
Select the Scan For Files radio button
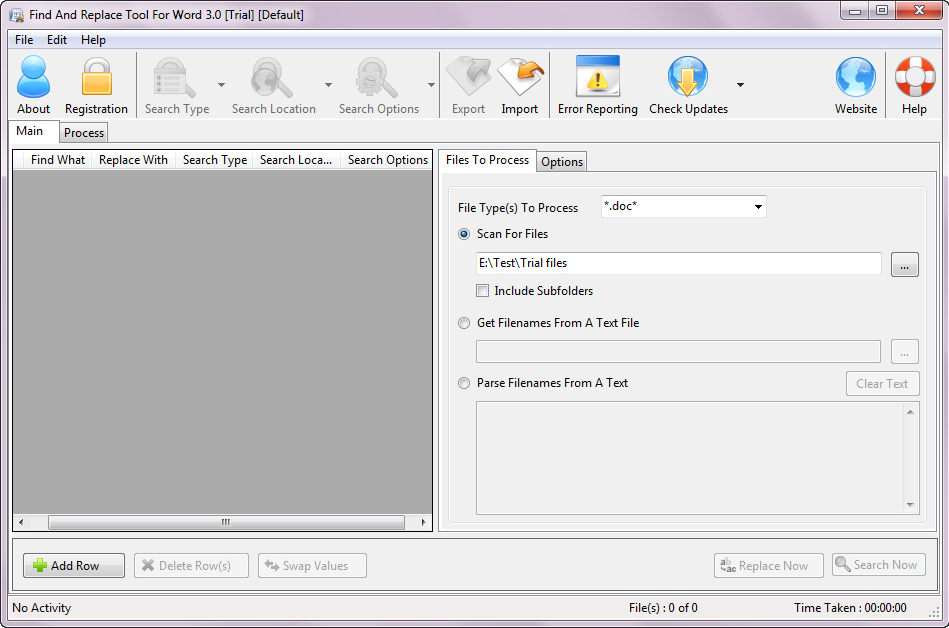[x=464, y=234]
